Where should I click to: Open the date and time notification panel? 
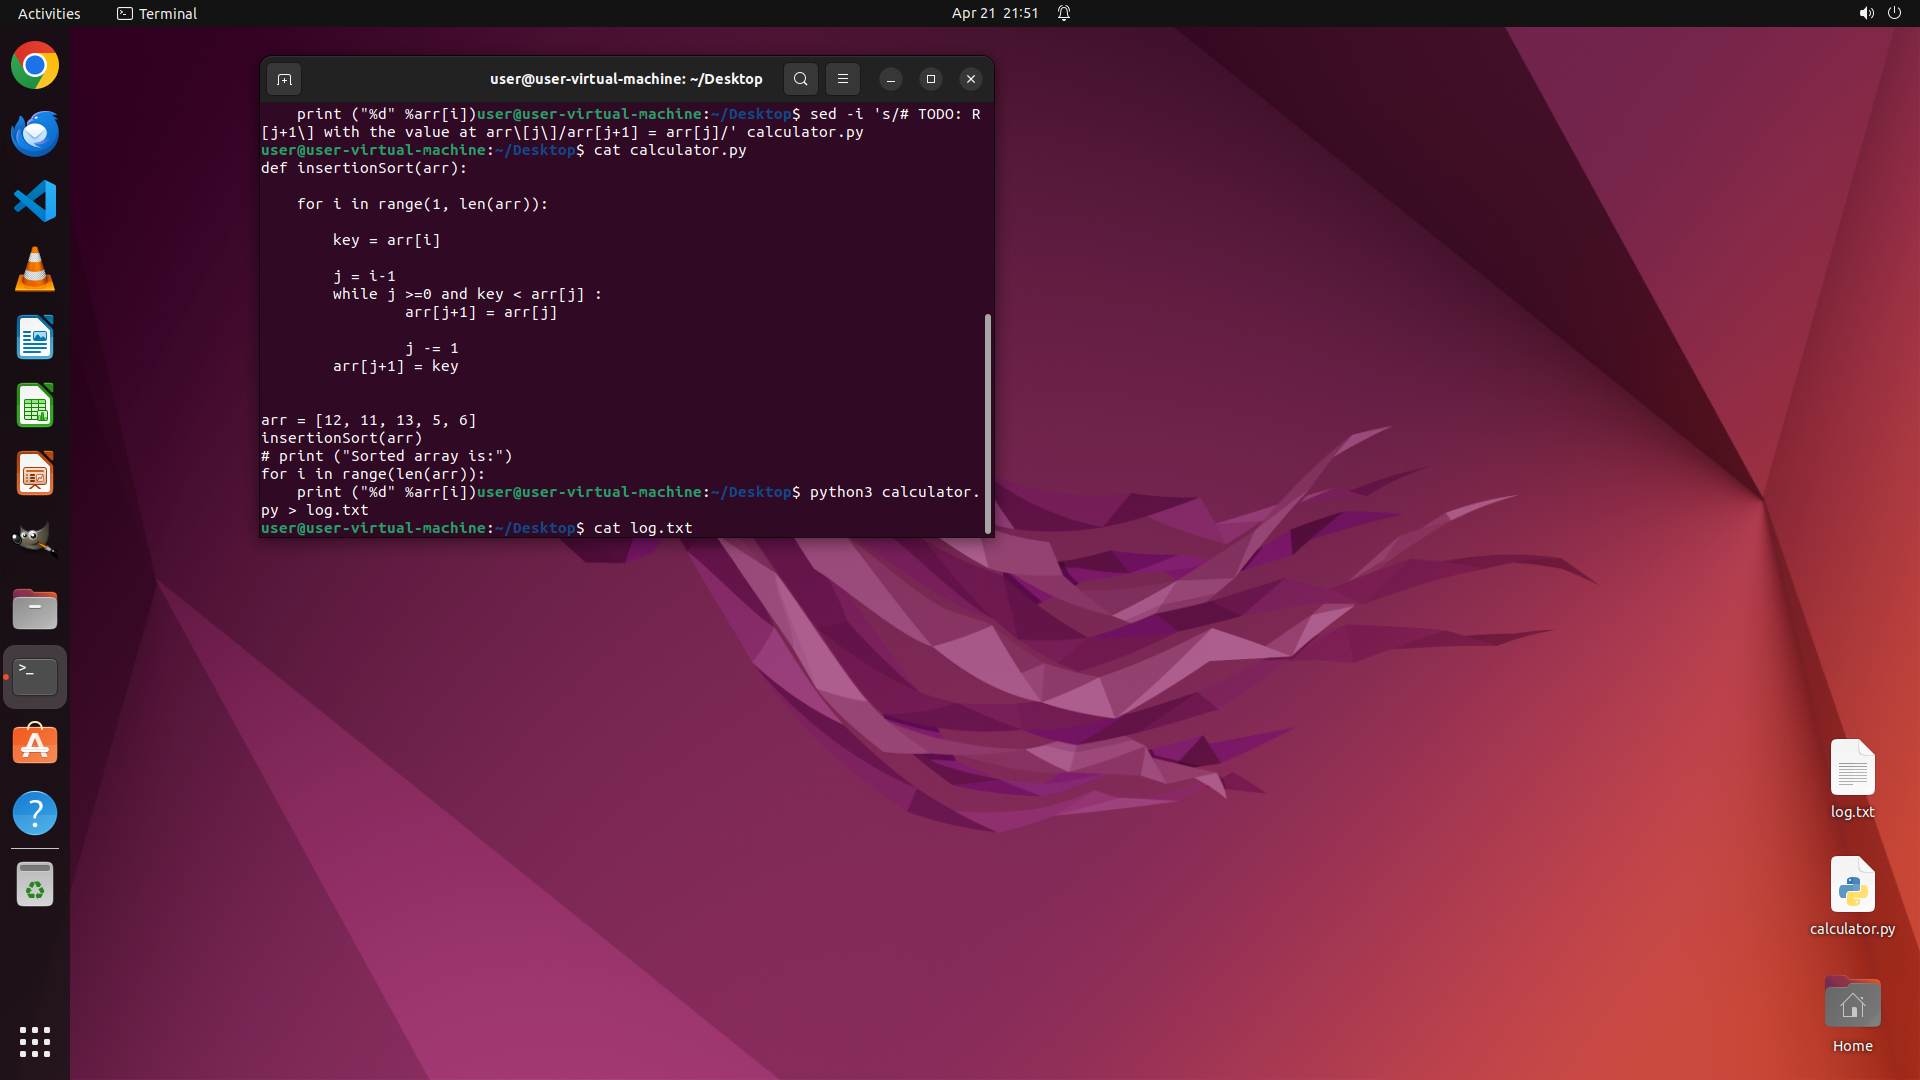[x=994, y=13]
